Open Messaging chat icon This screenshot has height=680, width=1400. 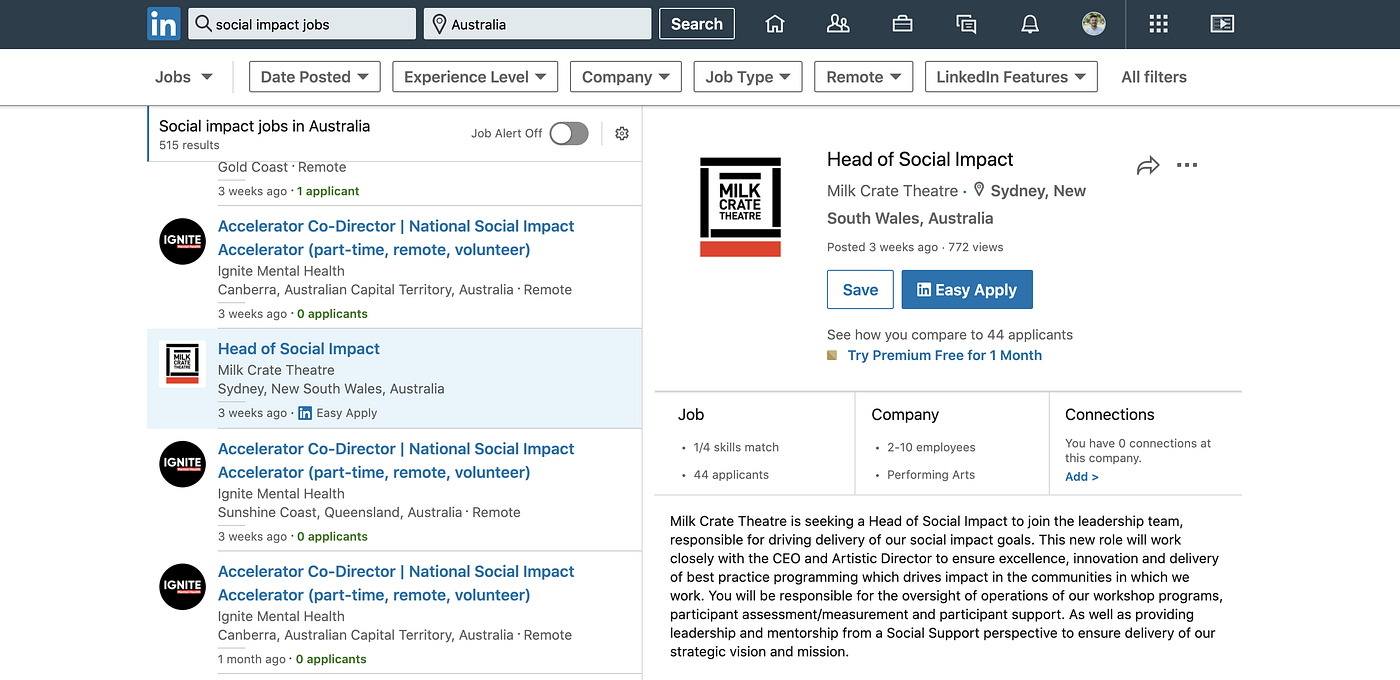click(966, 24)
